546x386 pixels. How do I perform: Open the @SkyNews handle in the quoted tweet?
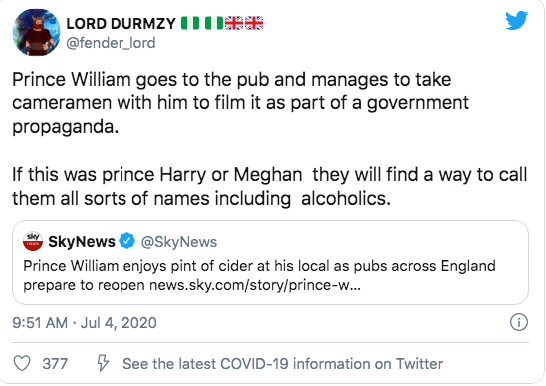pyautogui.click(x=179, y=242)
